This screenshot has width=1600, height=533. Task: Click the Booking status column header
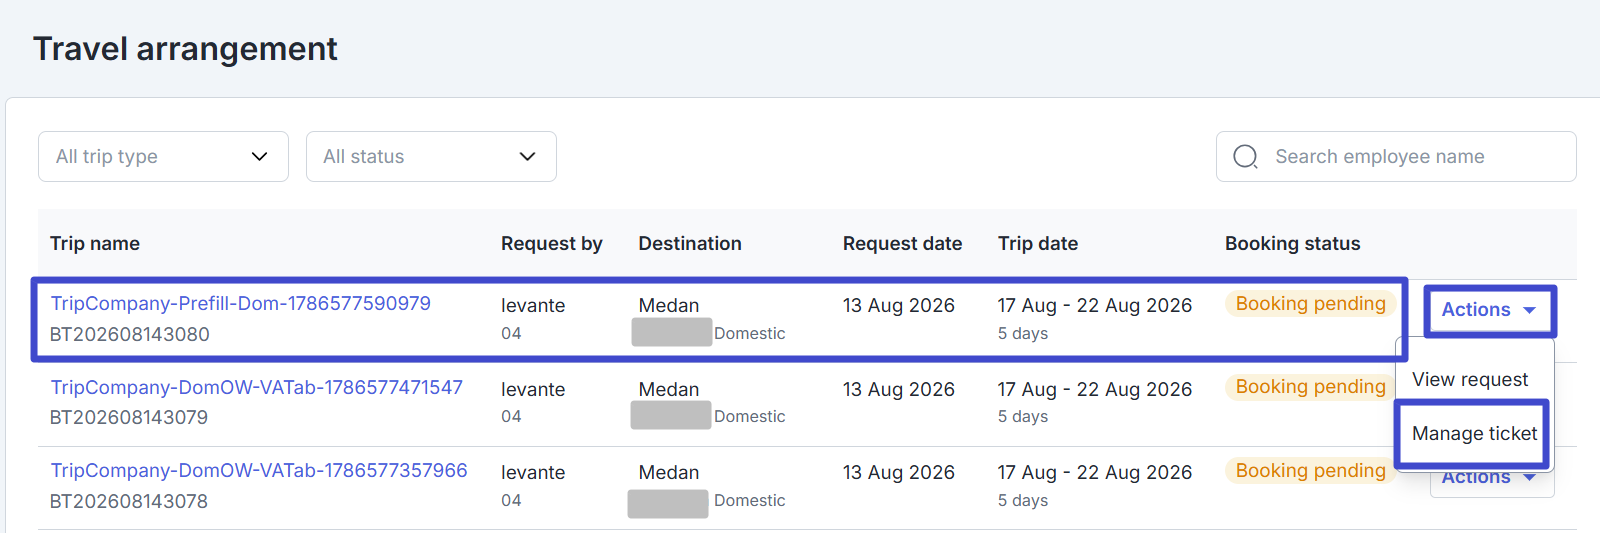tap(1292, 244)
